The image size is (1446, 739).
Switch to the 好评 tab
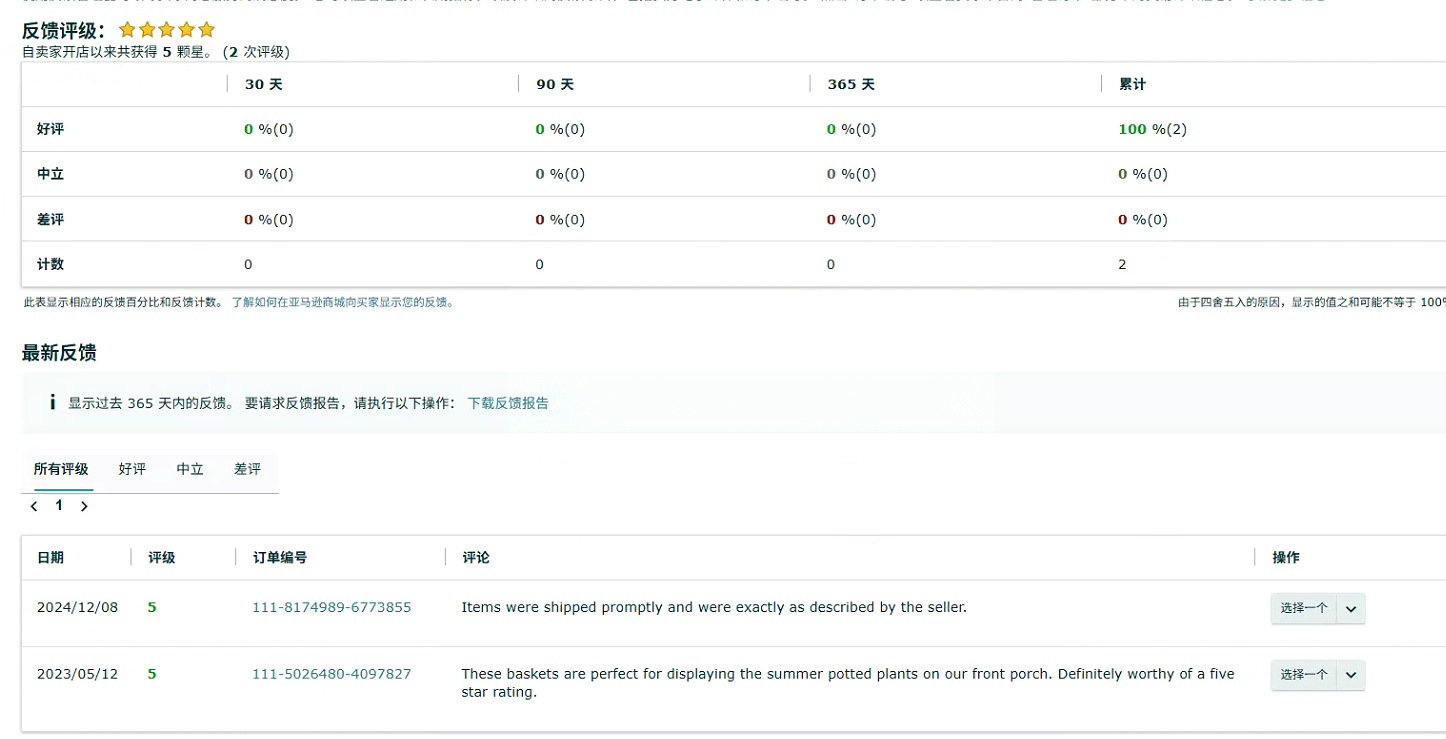[x=132, y=469]
